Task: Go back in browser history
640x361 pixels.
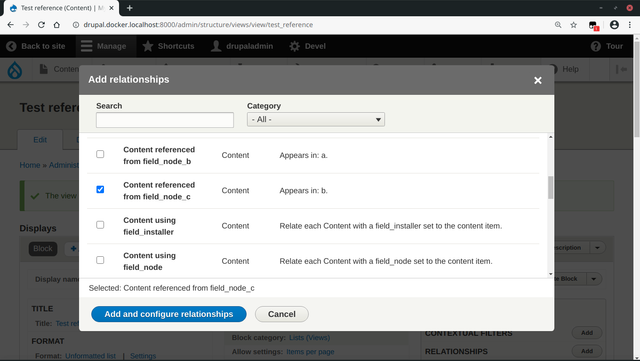Action: coord(11,25)
